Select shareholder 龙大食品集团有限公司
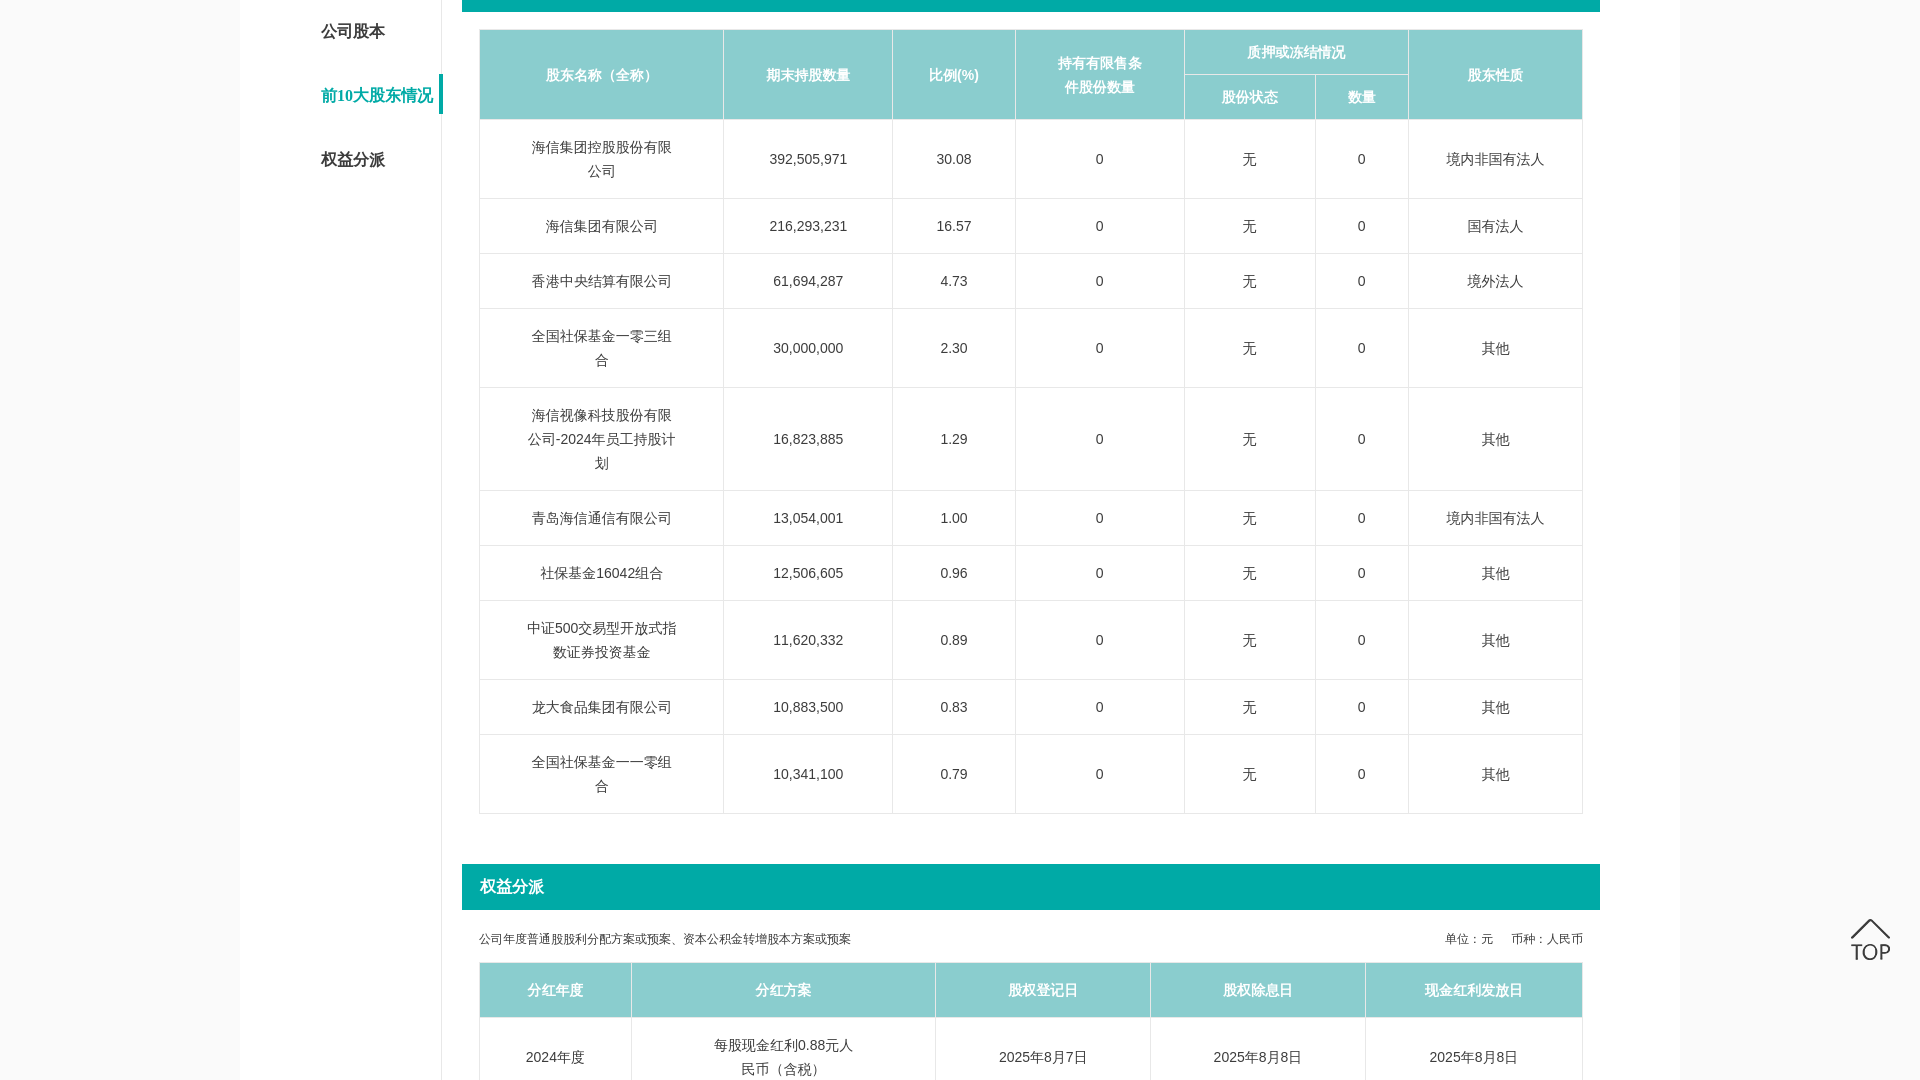 [601, 707]
